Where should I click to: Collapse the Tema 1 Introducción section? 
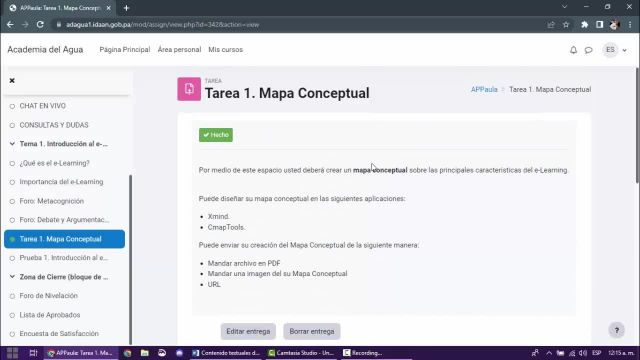[x=12, y=144]
